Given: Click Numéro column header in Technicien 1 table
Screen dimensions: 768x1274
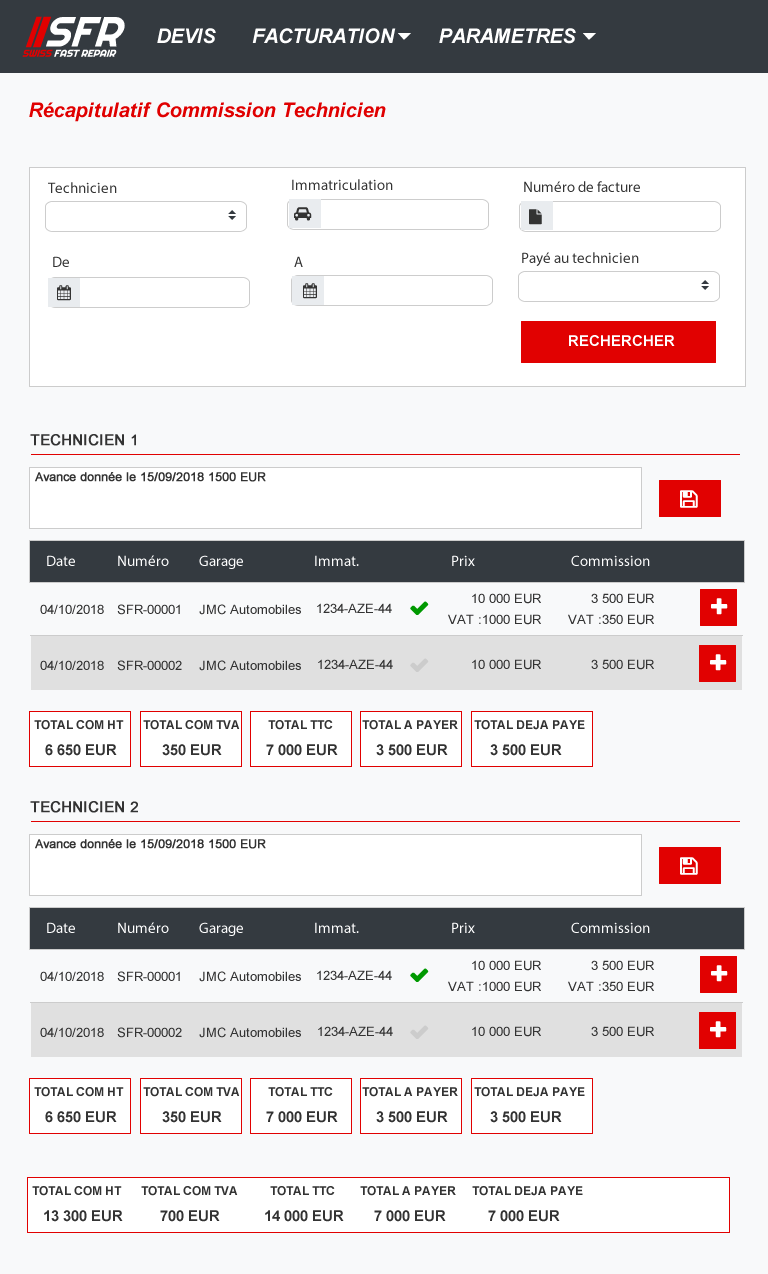Looking at the screenshot, I should (x=143, y=561).
